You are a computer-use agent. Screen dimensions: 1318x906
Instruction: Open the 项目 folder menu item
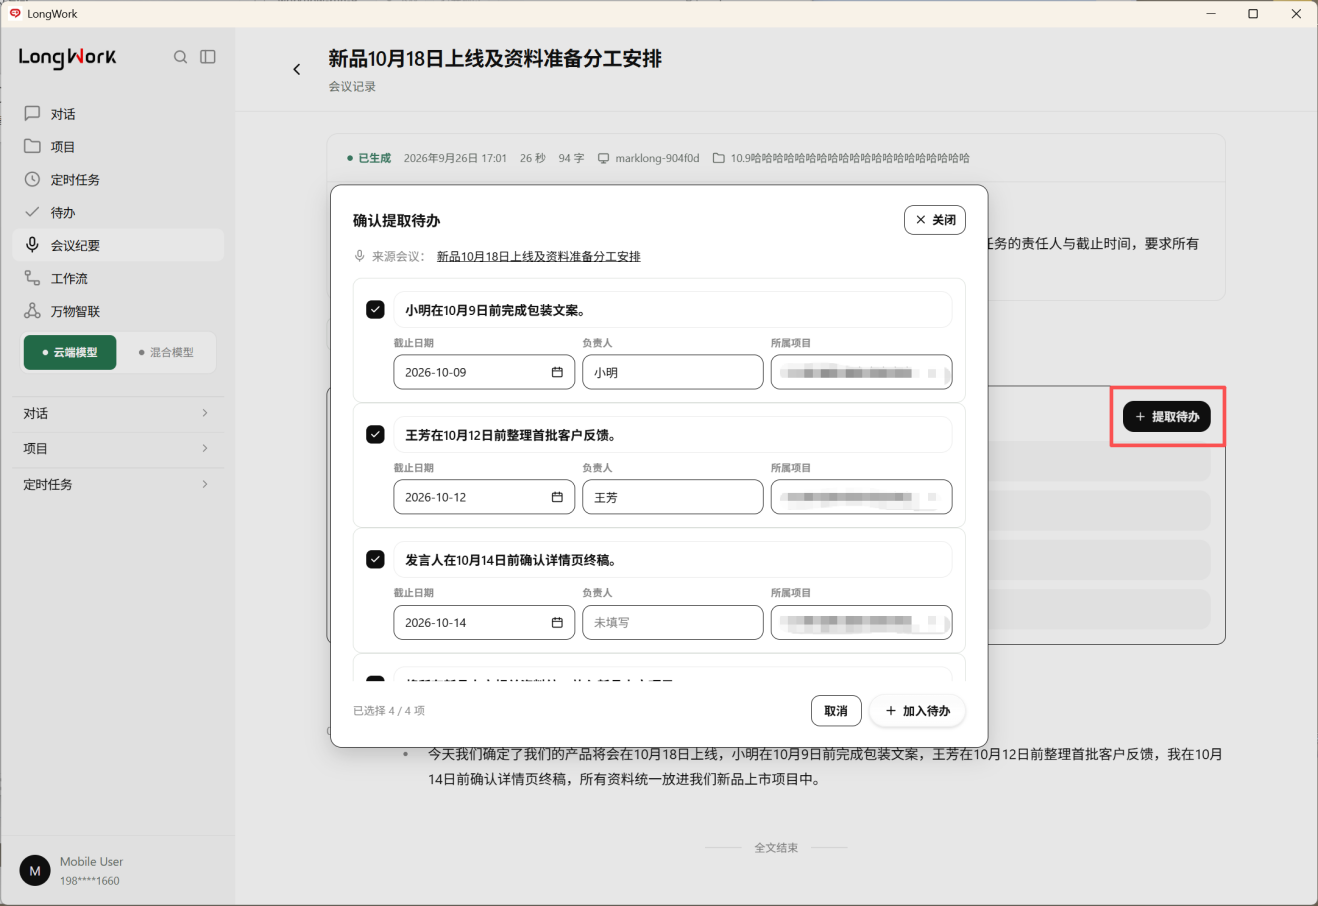click(118, 147)
